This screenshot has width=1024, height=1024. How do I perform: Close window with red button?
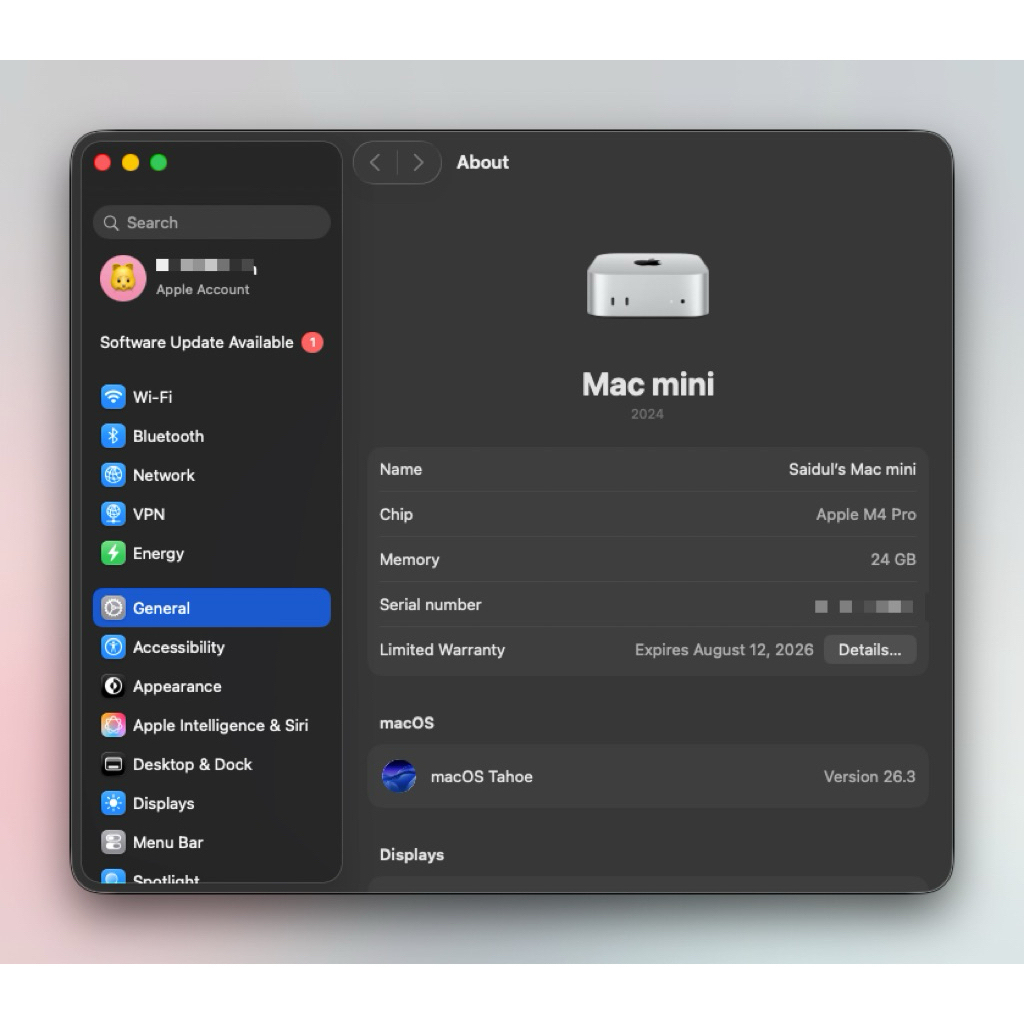click(x=103, y=163)
